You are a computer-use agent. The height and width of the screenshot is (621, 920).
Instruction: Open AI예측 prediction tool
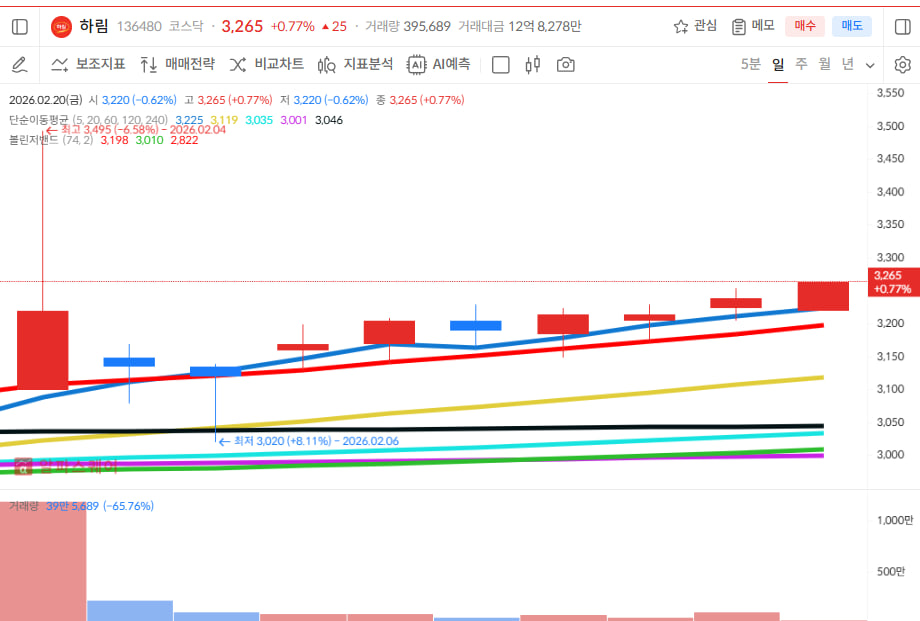coord(438,65)
